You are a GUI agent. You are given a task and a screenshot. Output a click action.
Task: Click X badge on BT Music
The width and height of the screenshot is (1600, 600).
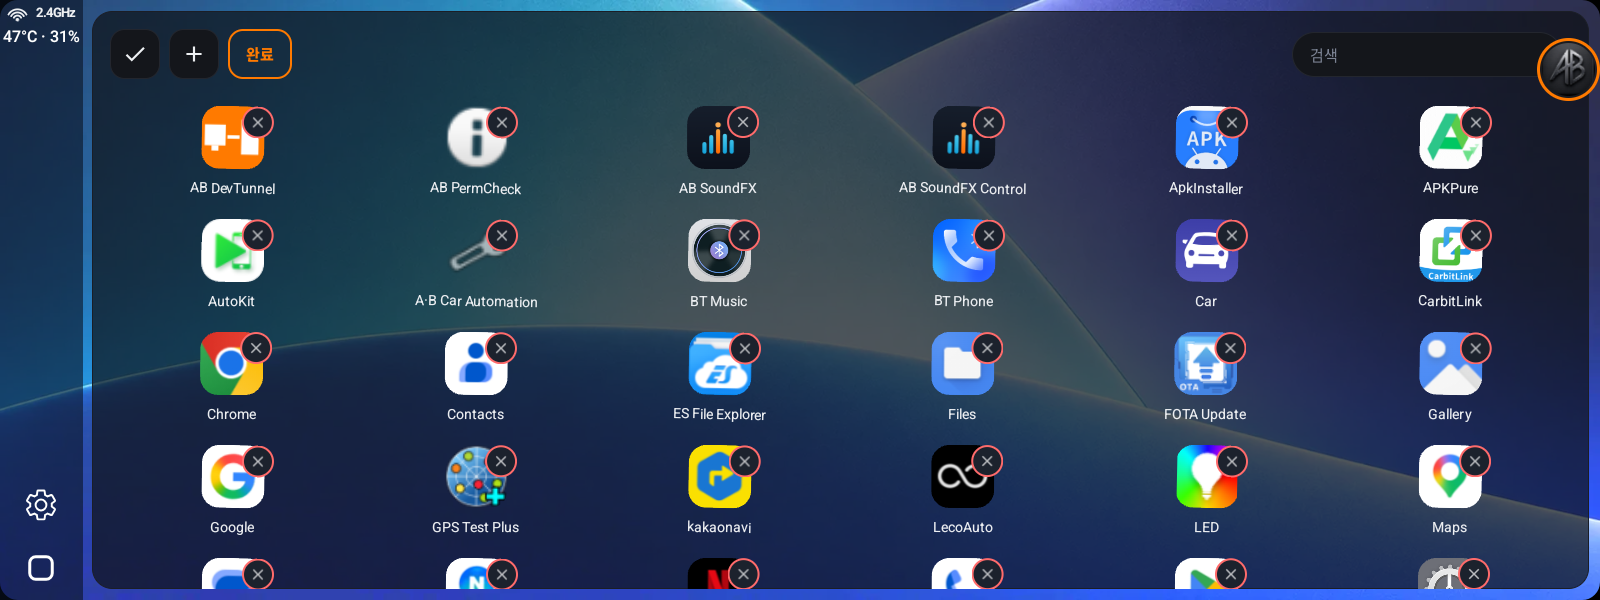(744, 235)
